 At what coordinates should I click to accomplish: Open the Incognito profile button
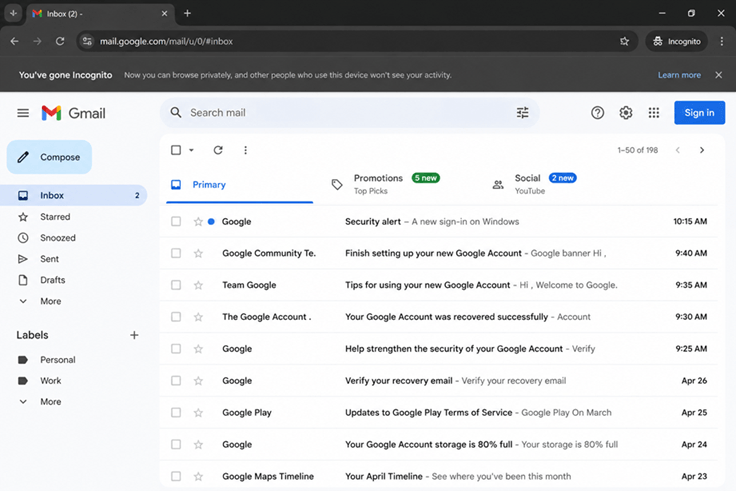click(x=677, y=41)
